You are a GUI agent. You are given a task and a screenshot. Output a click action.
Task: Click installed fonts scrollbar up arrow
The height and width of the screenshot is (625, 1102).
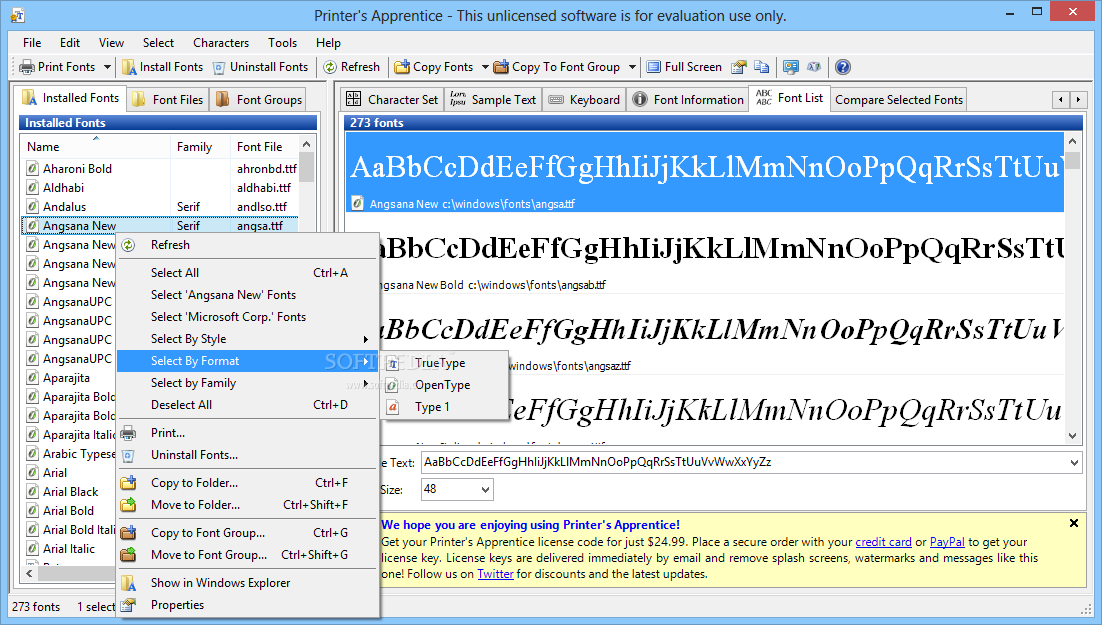[x=306, y=144]
